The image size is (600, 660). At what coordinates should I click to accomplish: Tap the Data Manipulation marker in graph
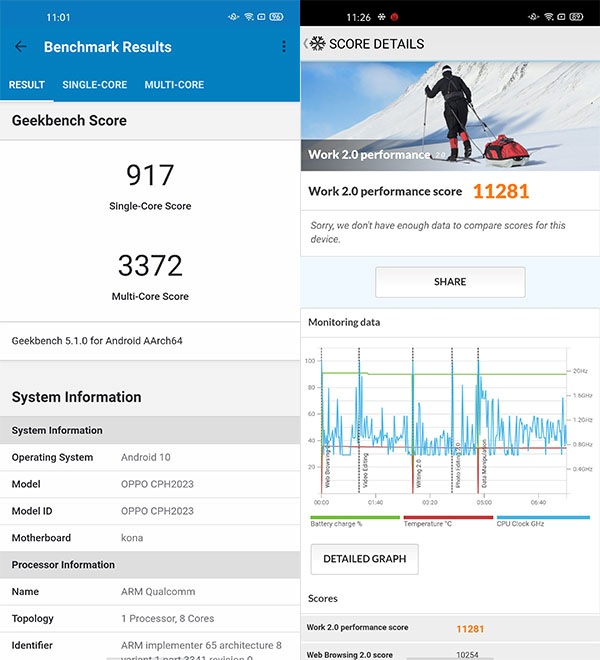tap(484, 464)
